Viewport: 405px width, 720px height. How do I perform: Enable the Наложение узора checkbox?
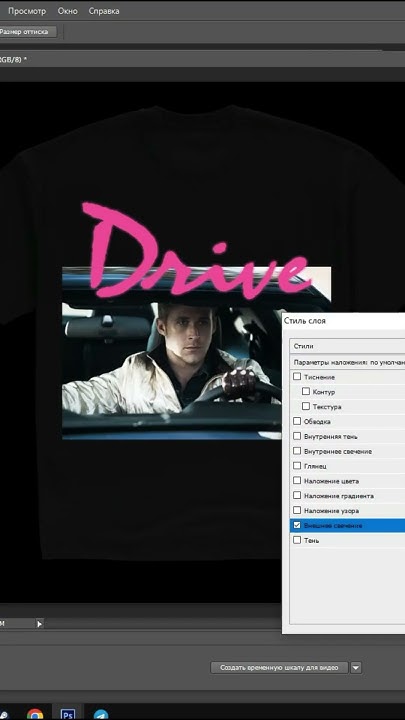[297, 510]
